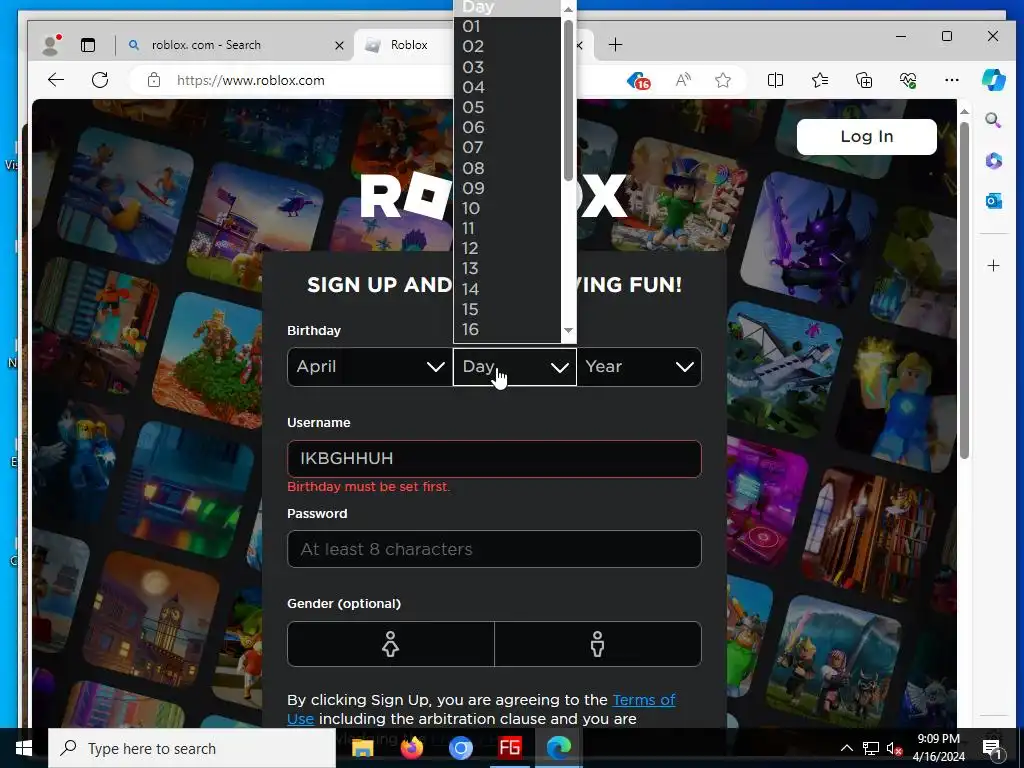Pick day 14 in the dropdown
Image resolution: width=1024 pixels, height=768 pixels.
(x=507, y=289)
